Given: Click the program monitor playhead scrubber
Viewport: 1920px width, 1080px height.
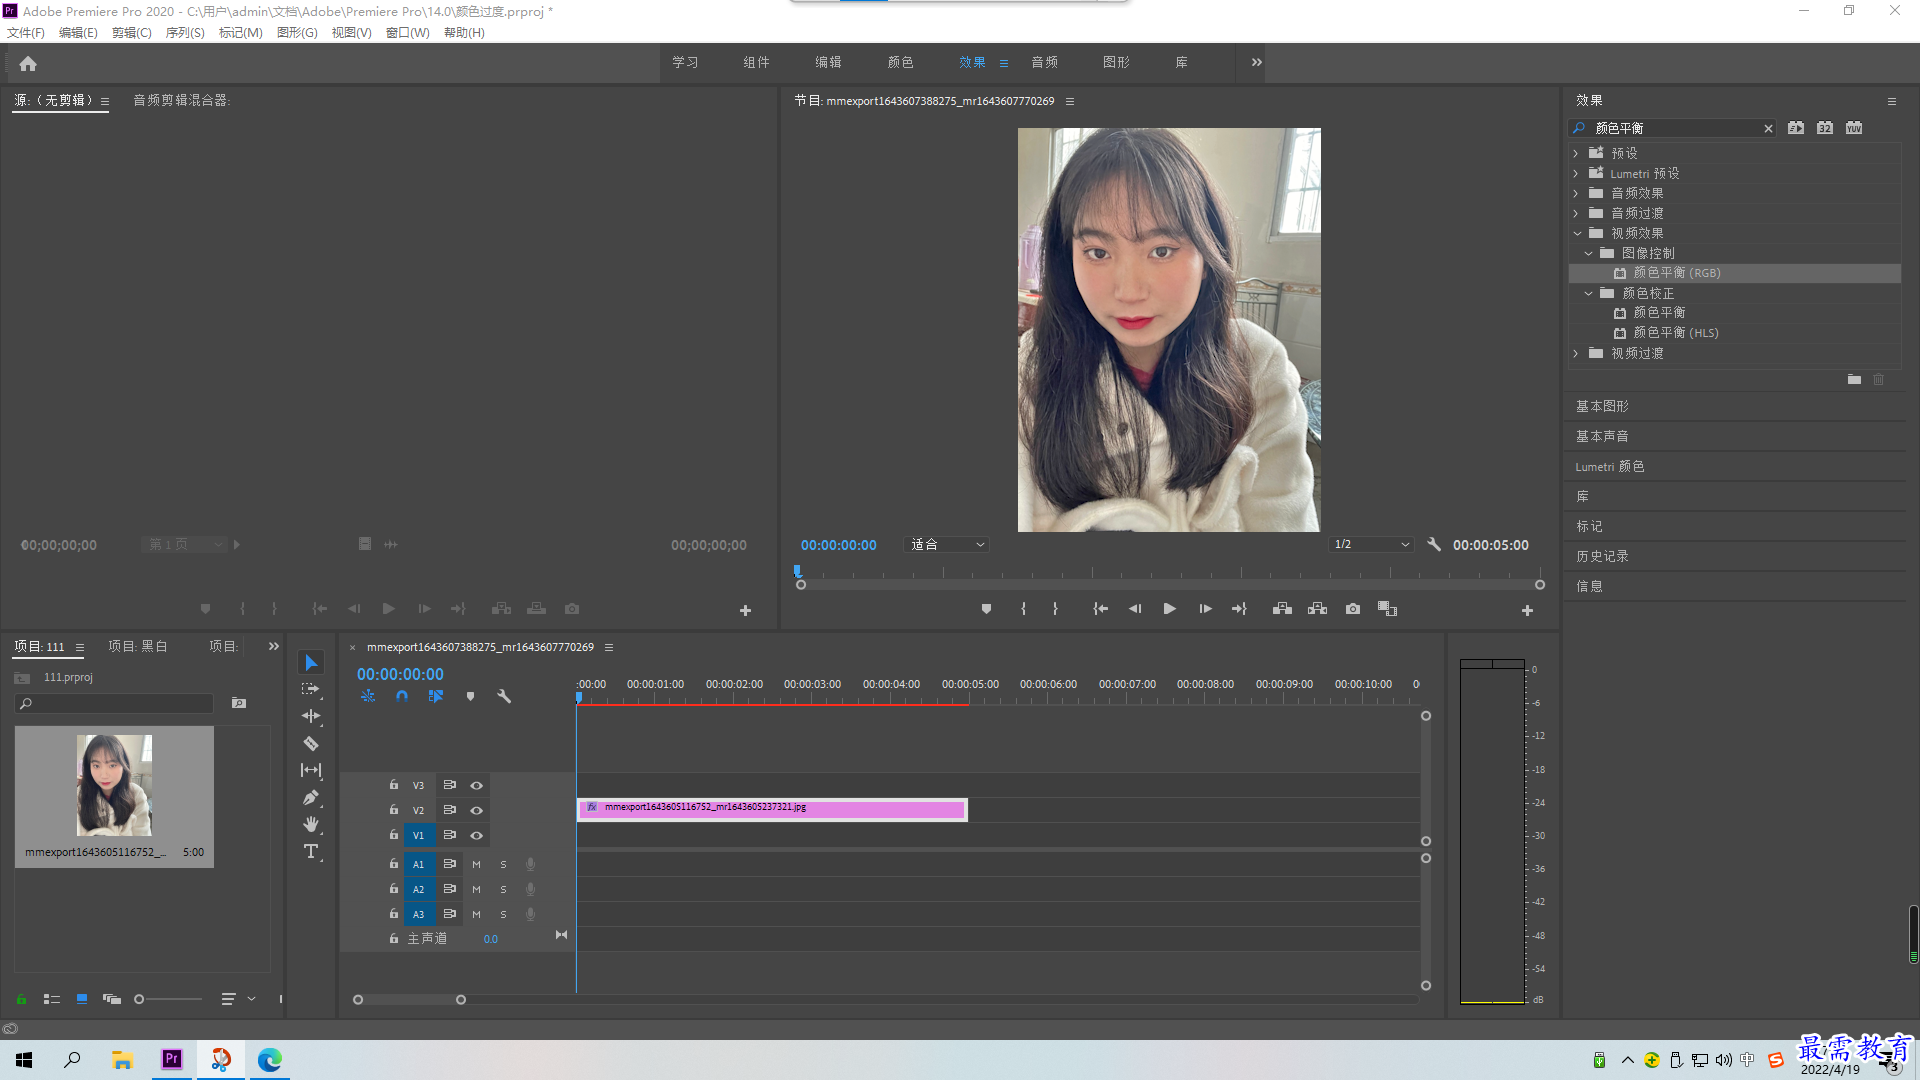Looking at the screenshot, I should [x=797, y=572].
